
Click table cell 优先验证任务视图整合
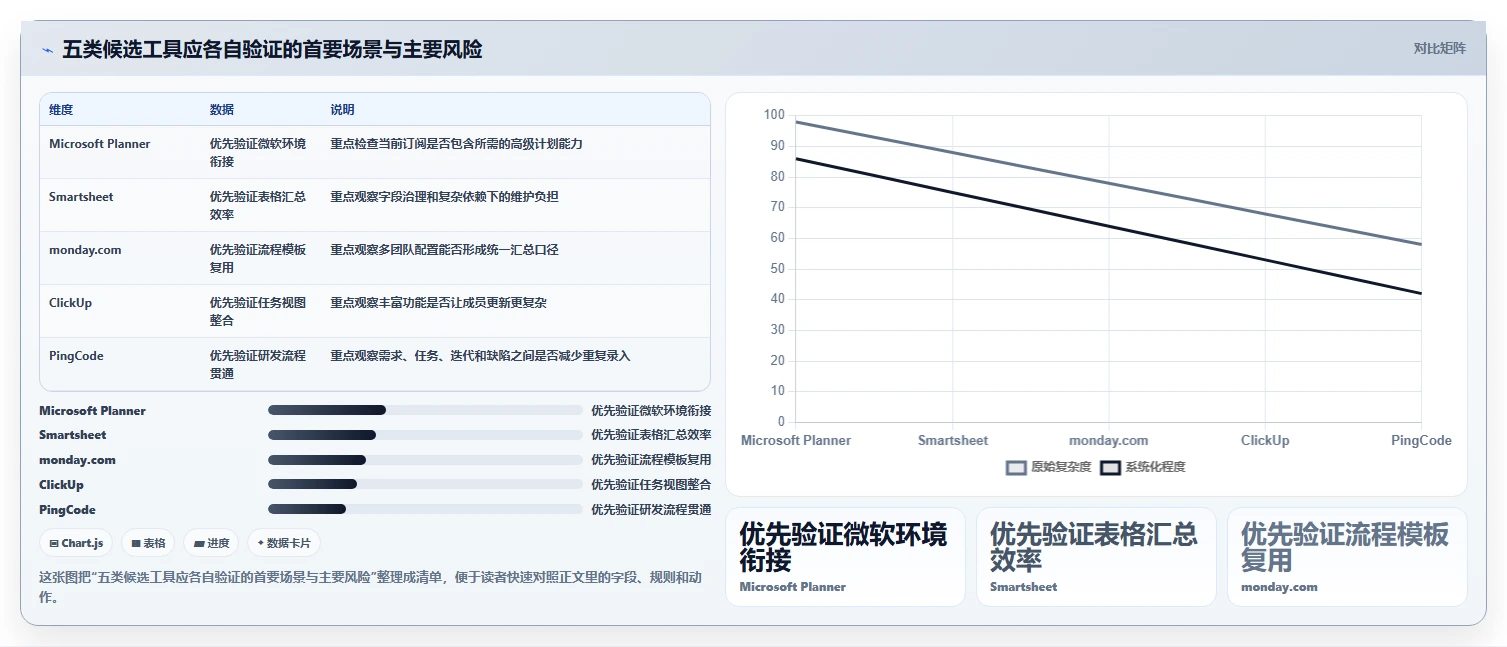coord(258,311)
